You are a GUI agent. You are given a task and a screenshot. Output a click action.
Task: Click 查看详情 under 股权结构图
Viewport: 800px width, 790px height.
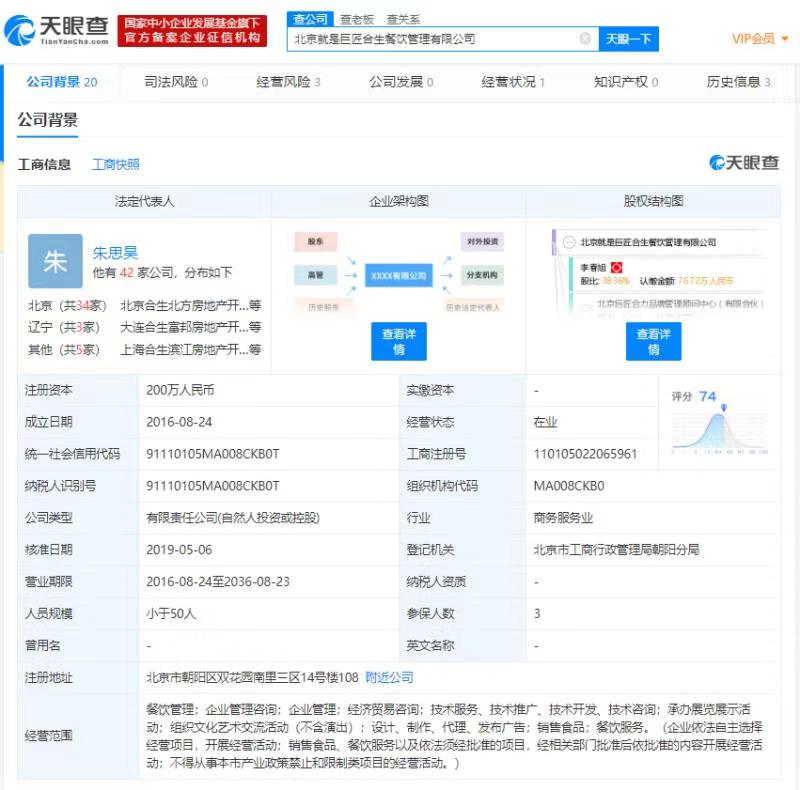(654, 341)
